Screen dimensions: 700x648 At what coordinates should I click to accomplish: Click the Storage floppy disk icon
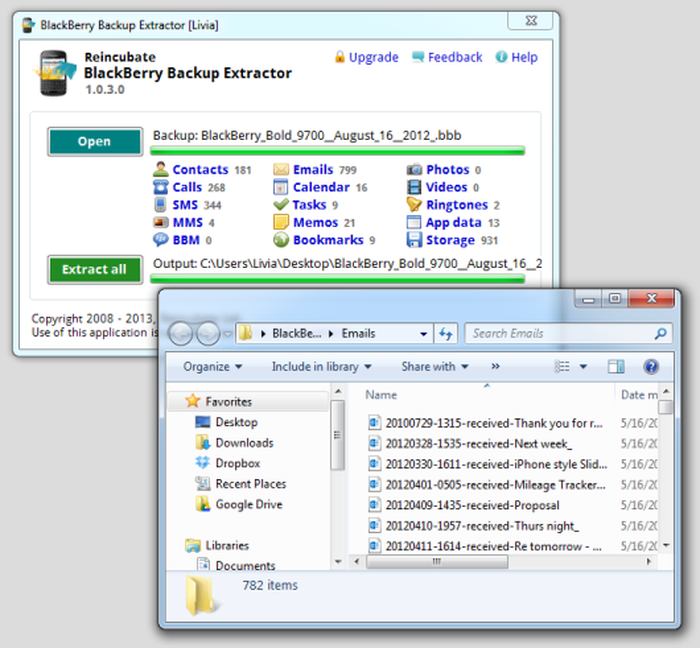coord(414,240)
